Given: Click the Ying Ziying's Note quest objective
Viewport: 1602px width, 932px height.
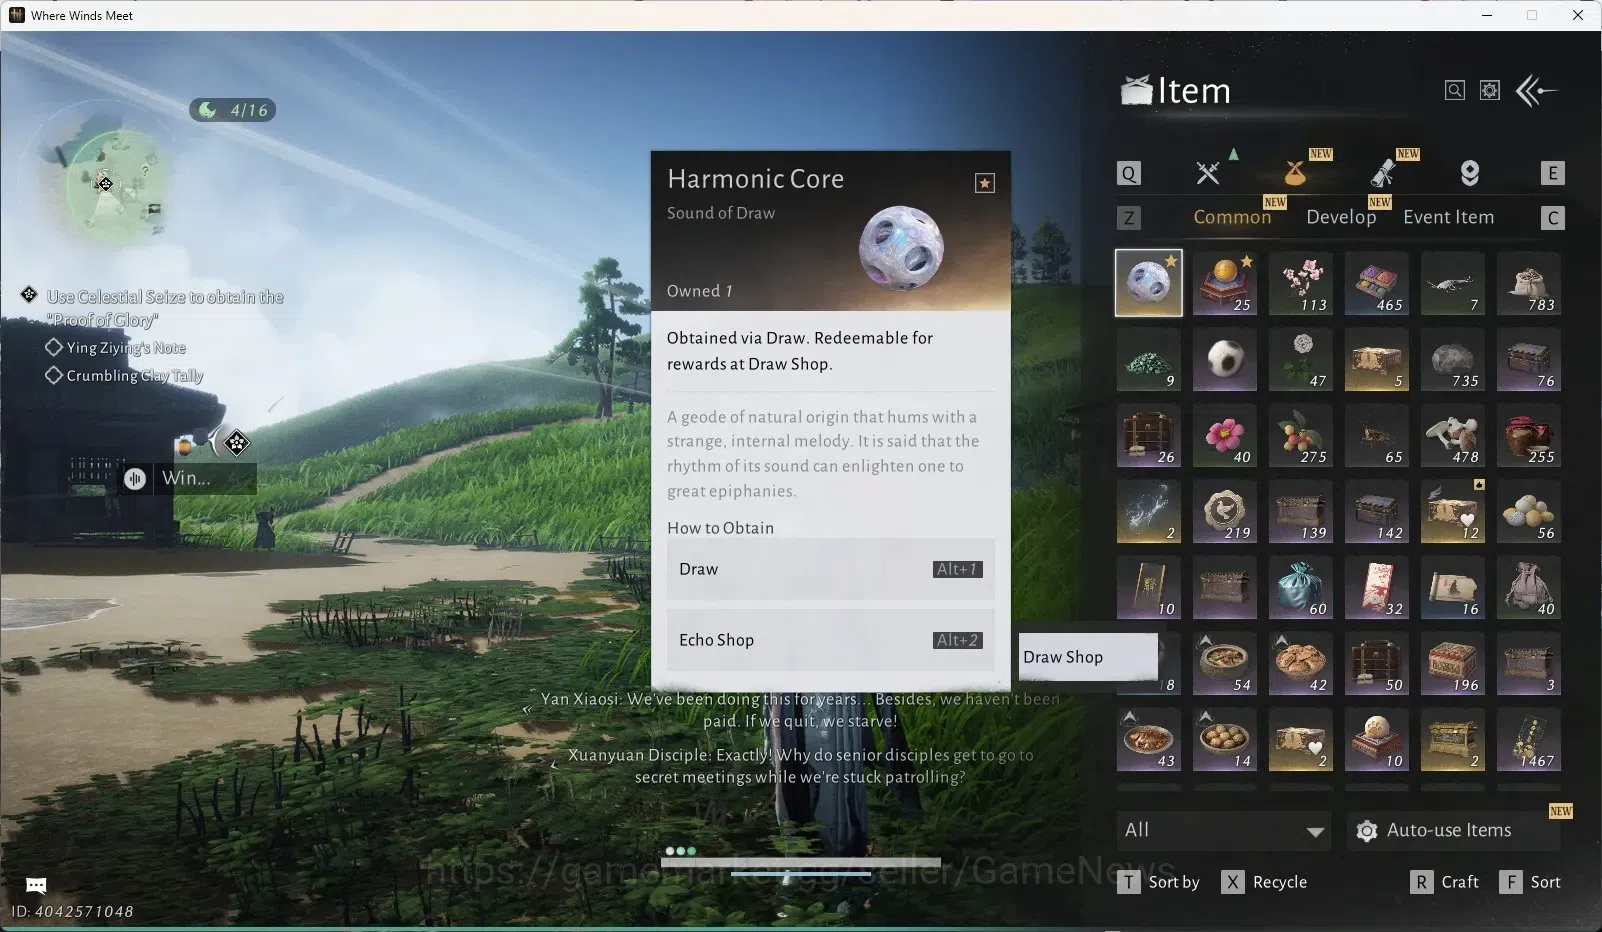Looking at the screenshot, I should tap(126, 348).
